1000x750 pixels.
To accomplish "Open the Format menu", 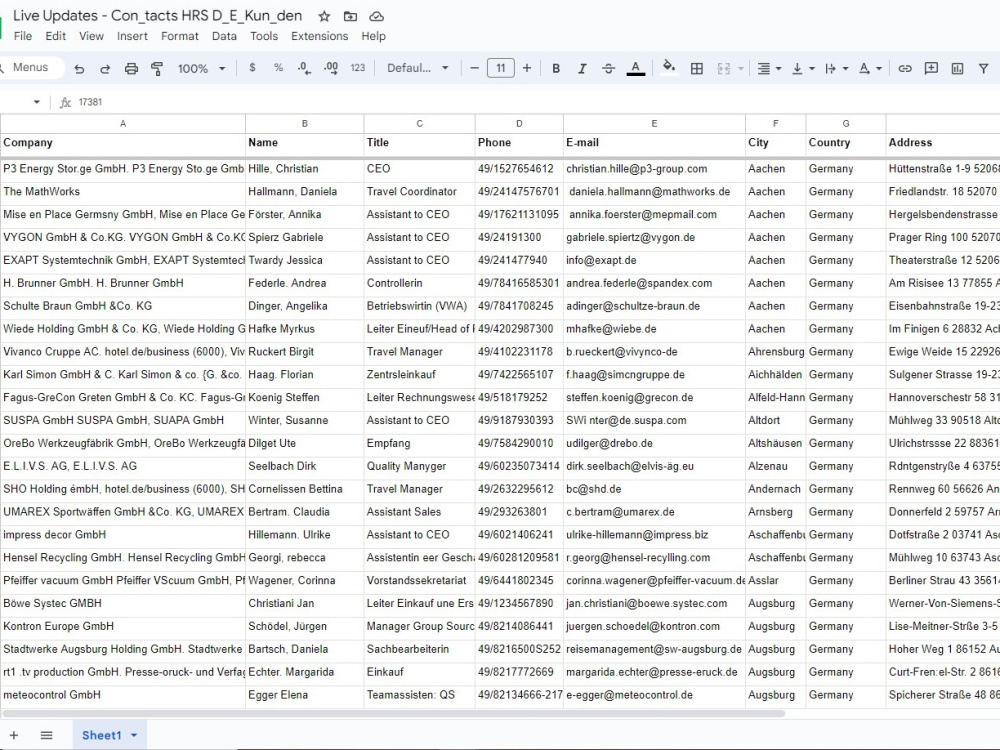I will 180,36.
